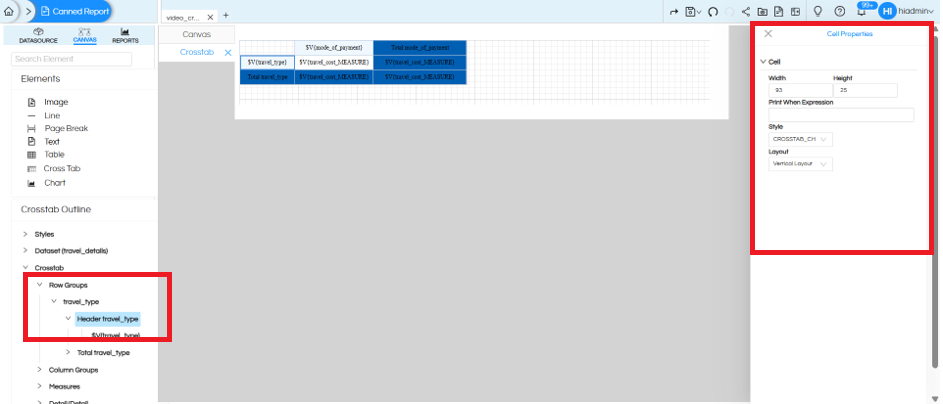This screenshot has height=404, width=943.
Task: Switch to the Crosstab side tab
Action: pyautogui.click(x=197, y=52)
